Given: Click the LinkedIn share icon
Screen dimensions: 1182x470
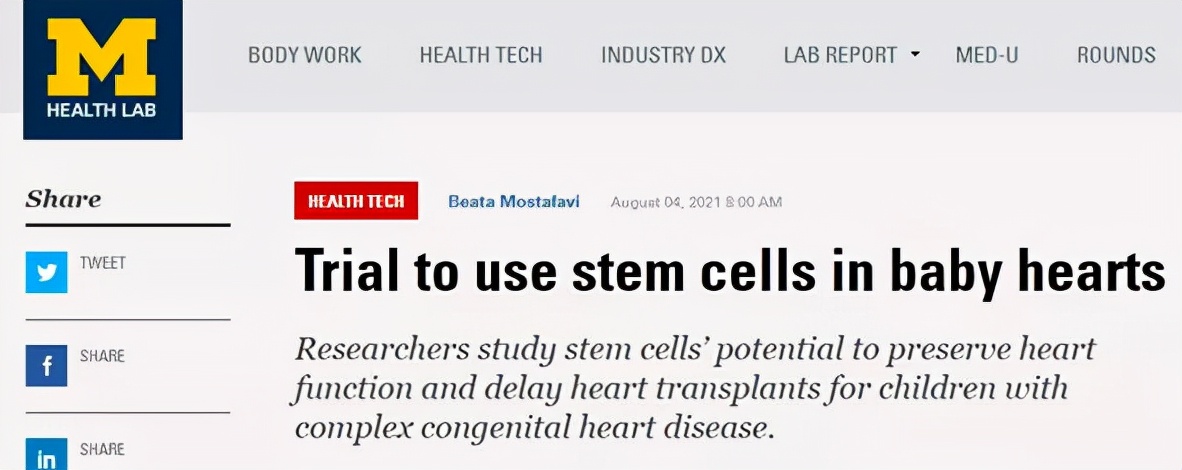Looking at the screenshot, I should pos(46,456).
